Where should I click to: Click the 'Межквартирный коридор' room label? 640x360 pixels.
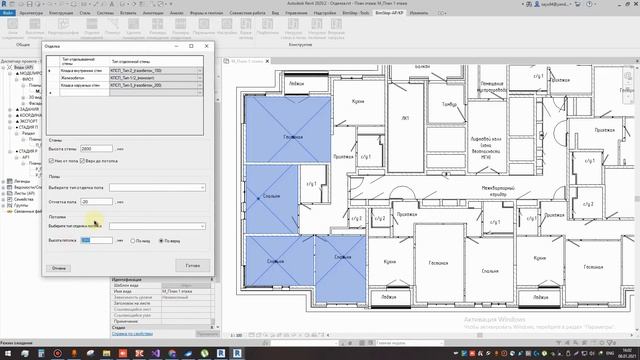coord(498,191)
